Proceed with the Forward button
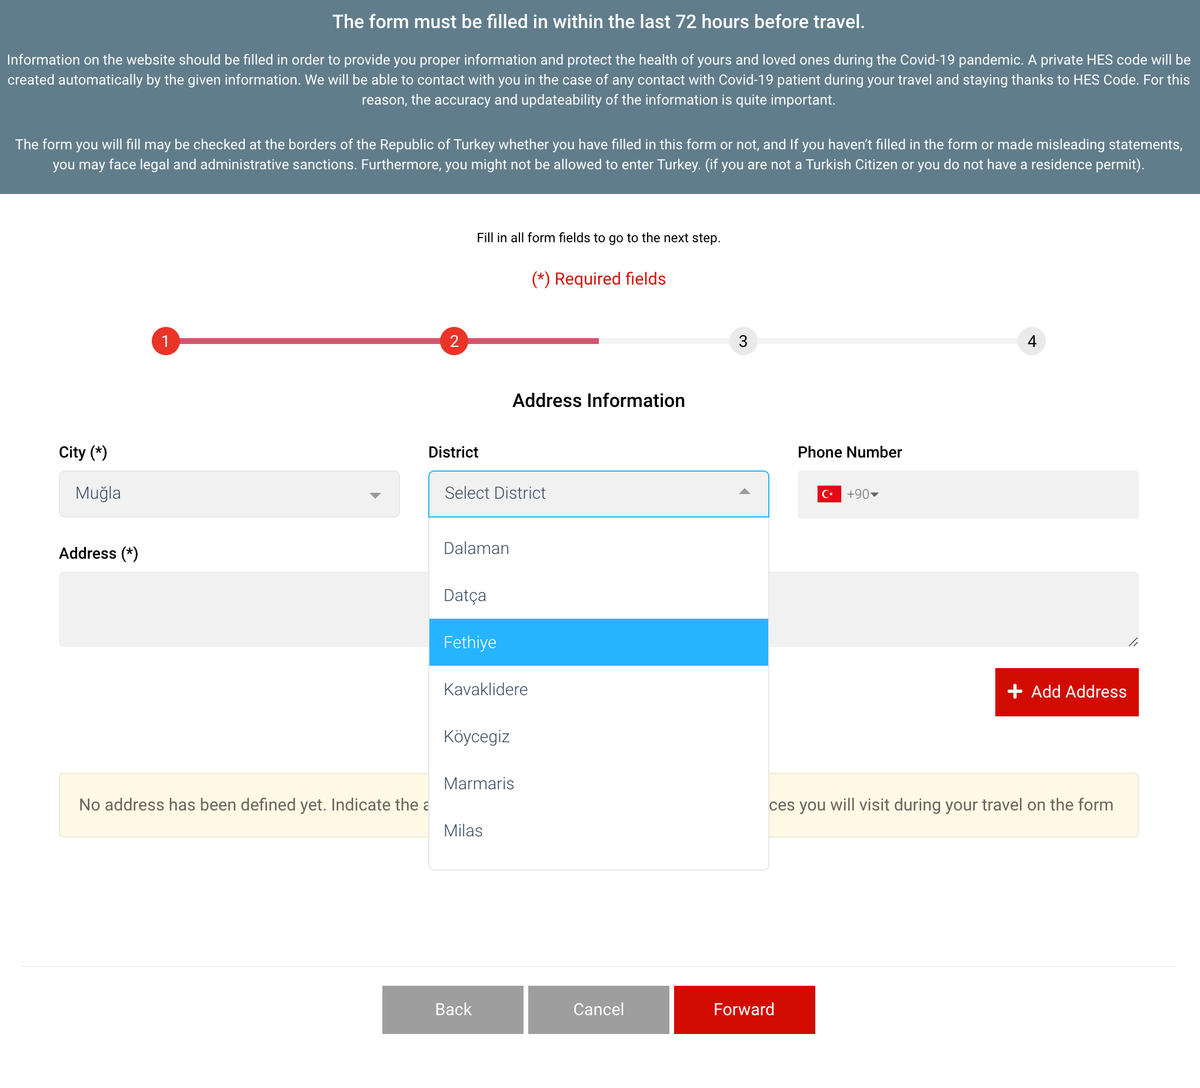 (x=744, y=1010)
